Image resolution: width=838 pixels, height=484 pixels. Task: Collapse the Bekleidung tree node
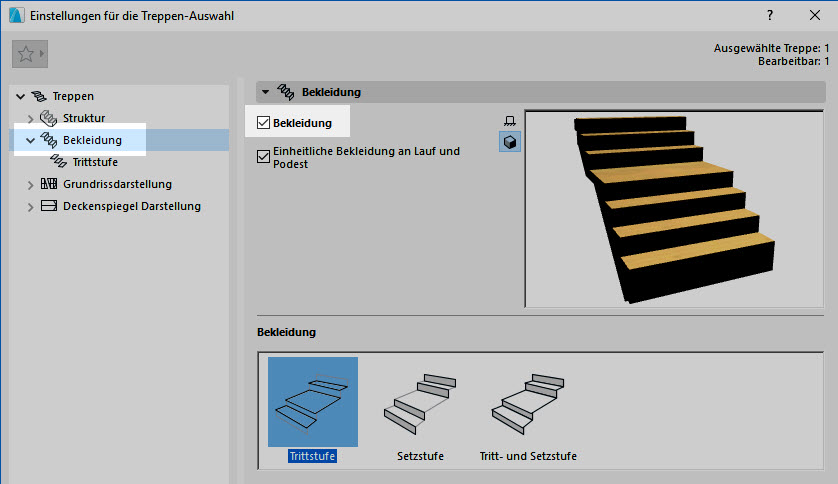[x=30, y=140]
